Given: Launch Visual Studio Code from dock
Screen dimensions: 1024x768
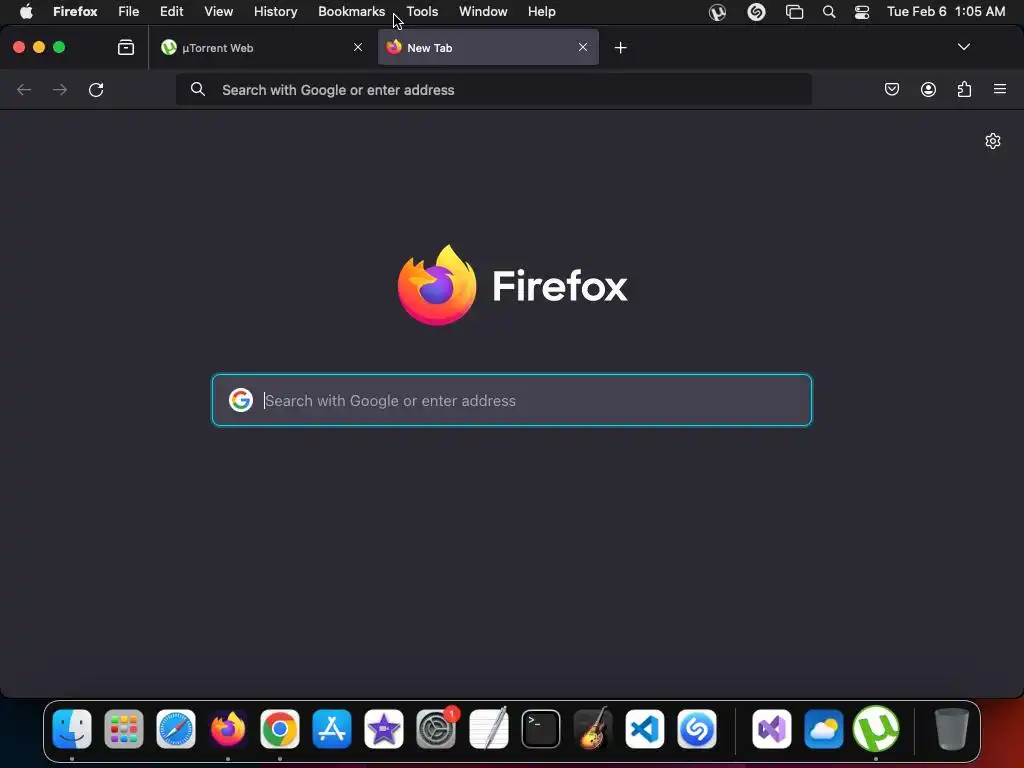Looking at the screenshot, I should [645, 729].
